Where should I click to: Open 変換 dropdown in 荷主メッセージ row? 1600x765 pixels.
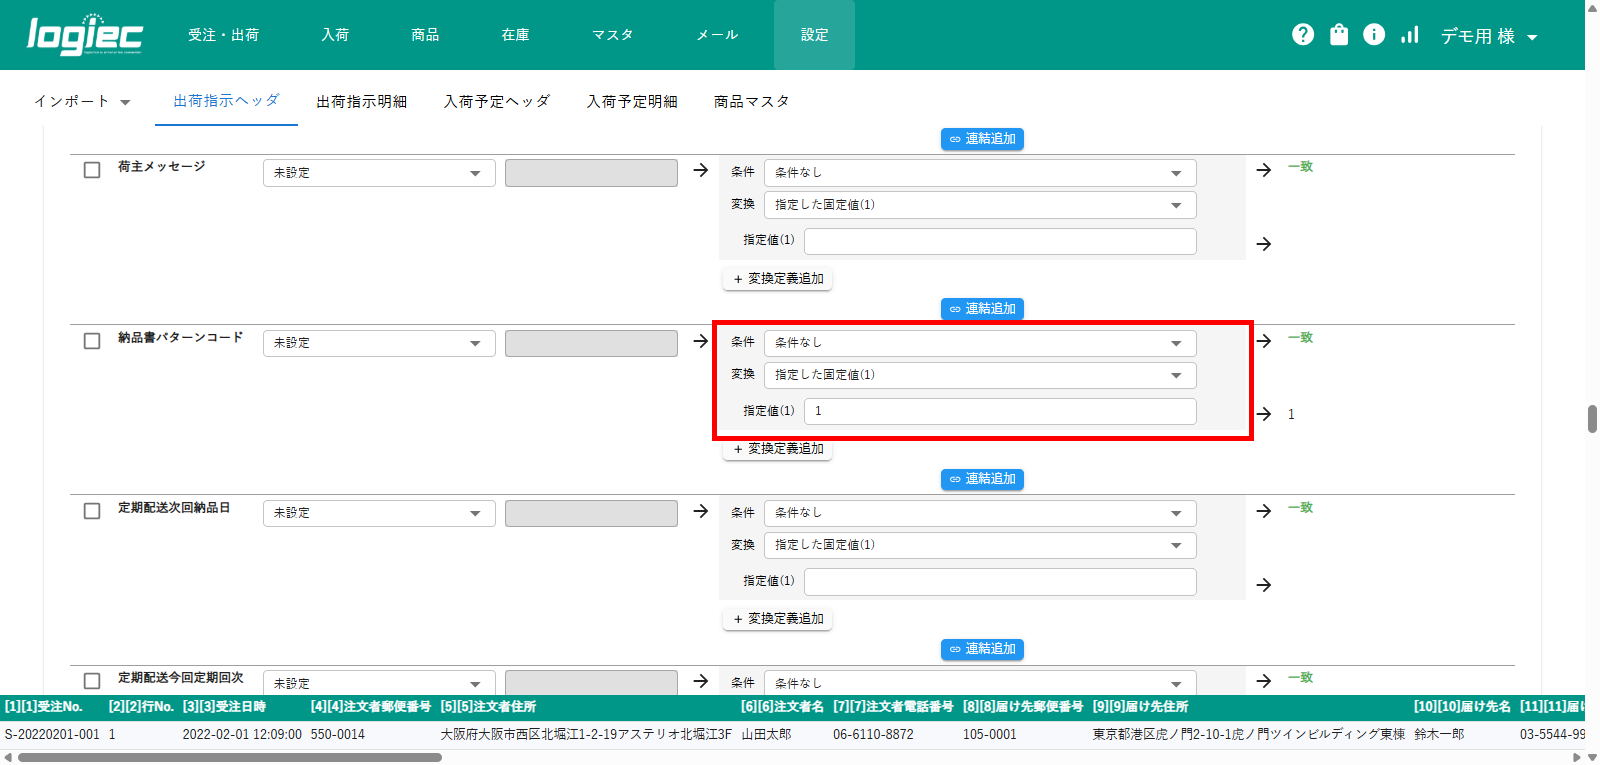tap(979, 205)
